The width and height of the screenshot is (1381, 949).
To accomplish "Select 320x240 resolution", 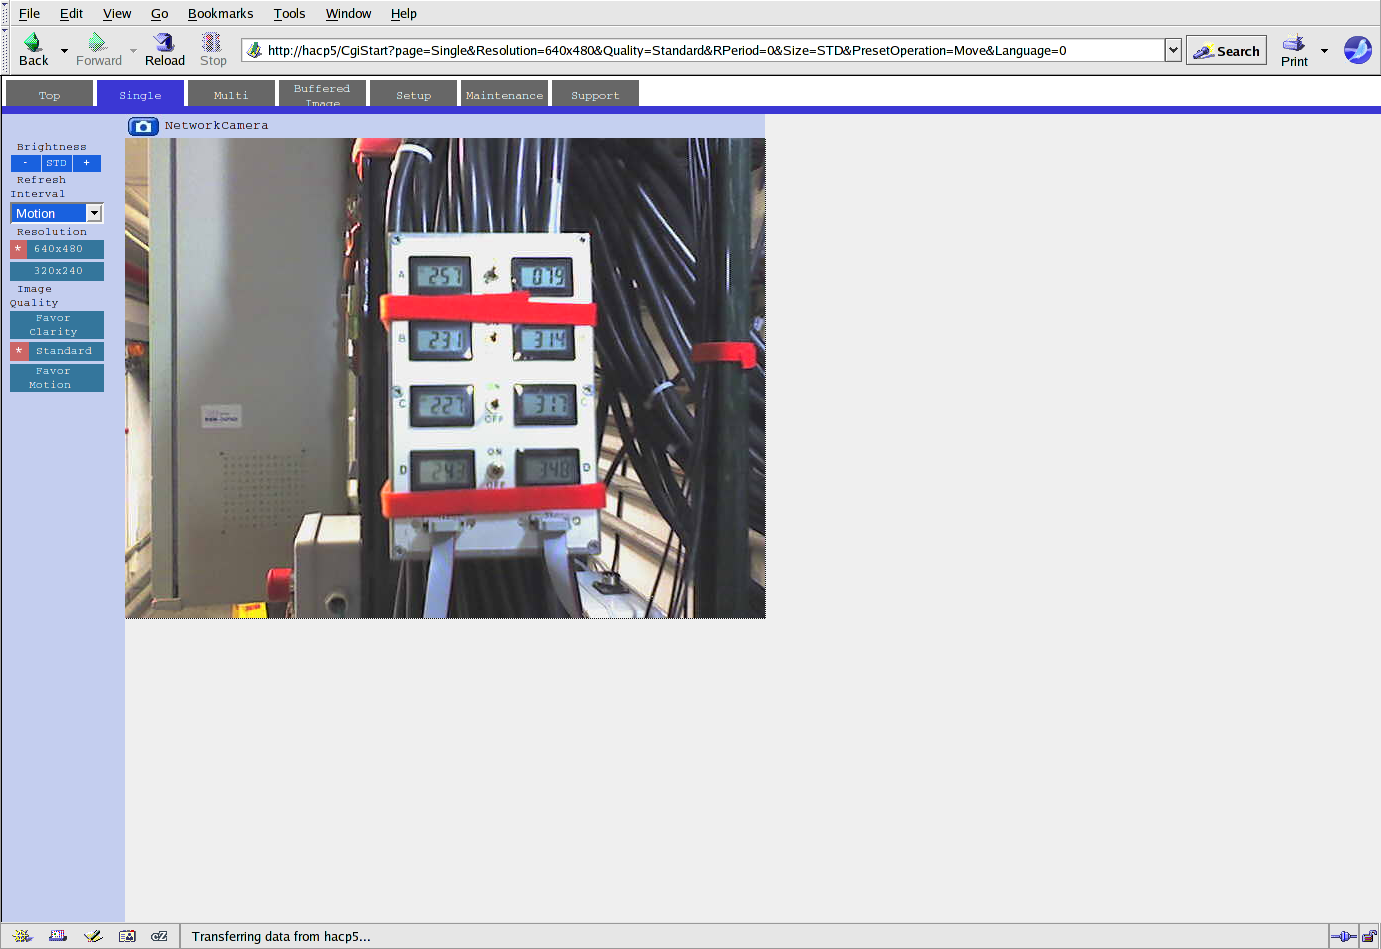I will point(57,271).
